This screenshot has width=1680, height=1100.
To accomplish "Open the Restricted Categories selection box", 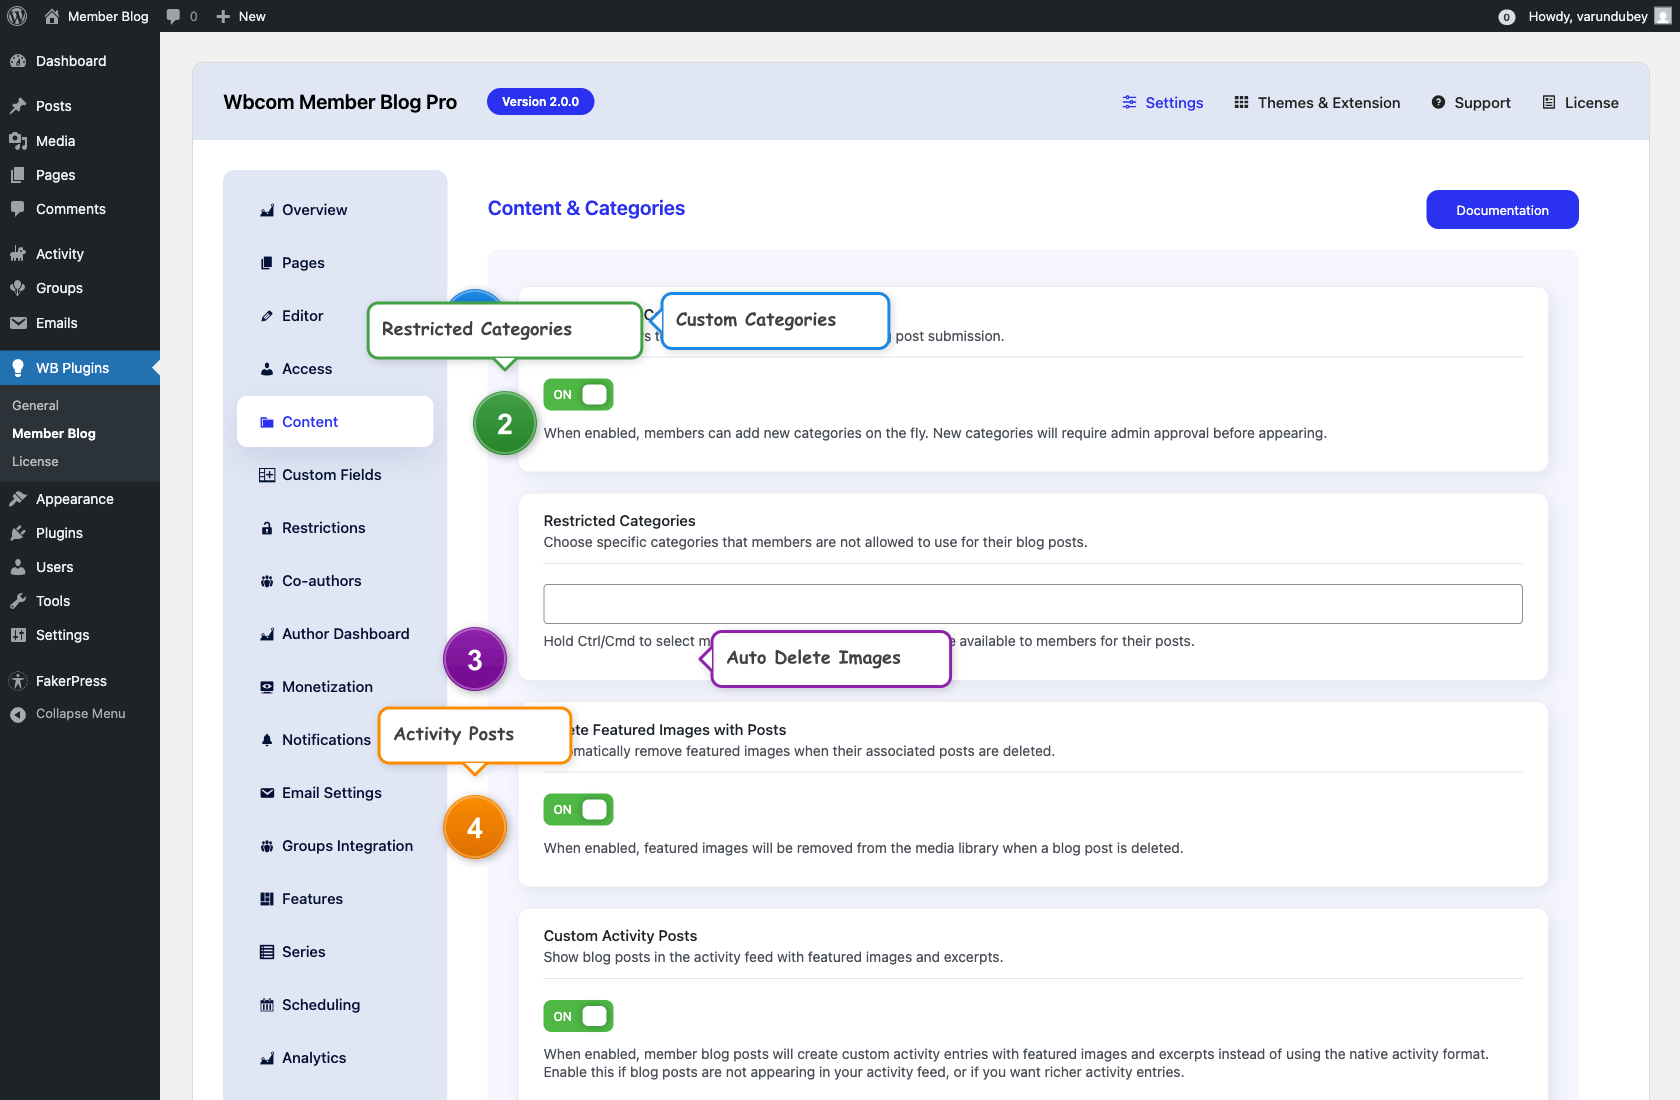I will [x=1032, y=603].
